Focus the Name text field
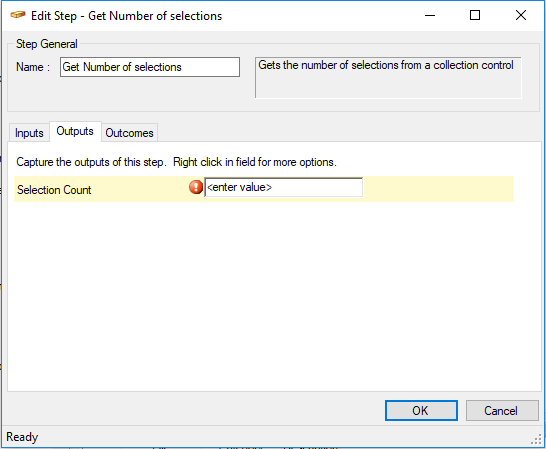Screen dimensions: 546x449 tap(150, 67)
